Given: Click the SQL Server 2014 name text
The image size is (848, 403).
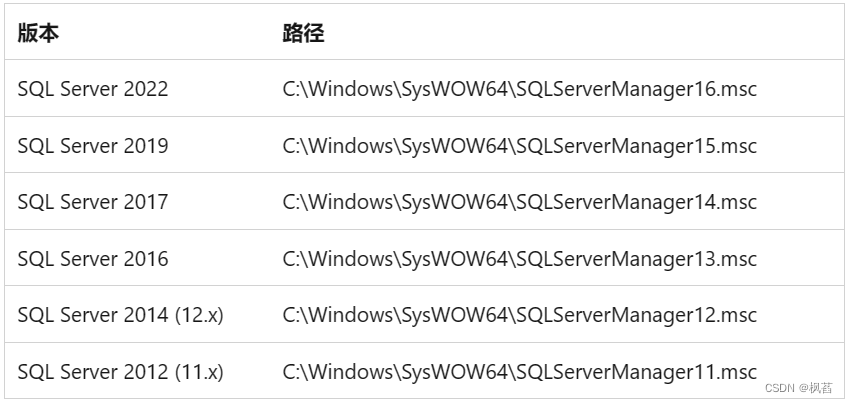Looking at the screenshot, I should pos(92,315).
